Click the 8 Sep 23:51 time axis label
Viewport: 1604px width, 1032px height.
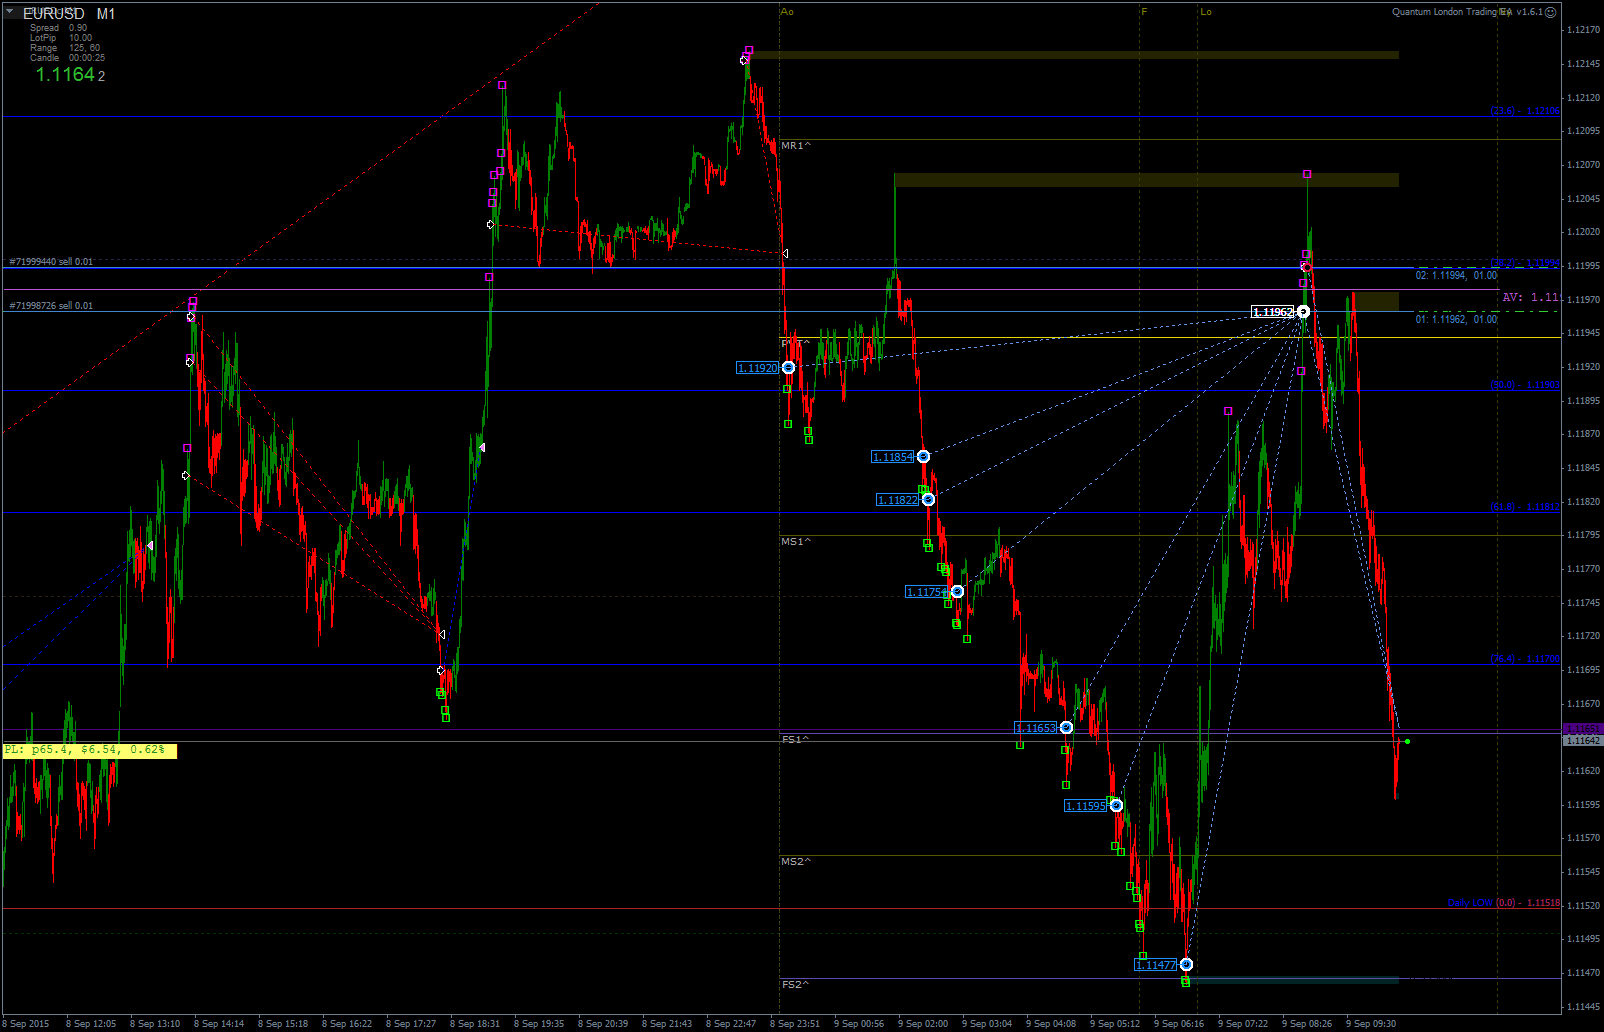[x=794, y=1024]
